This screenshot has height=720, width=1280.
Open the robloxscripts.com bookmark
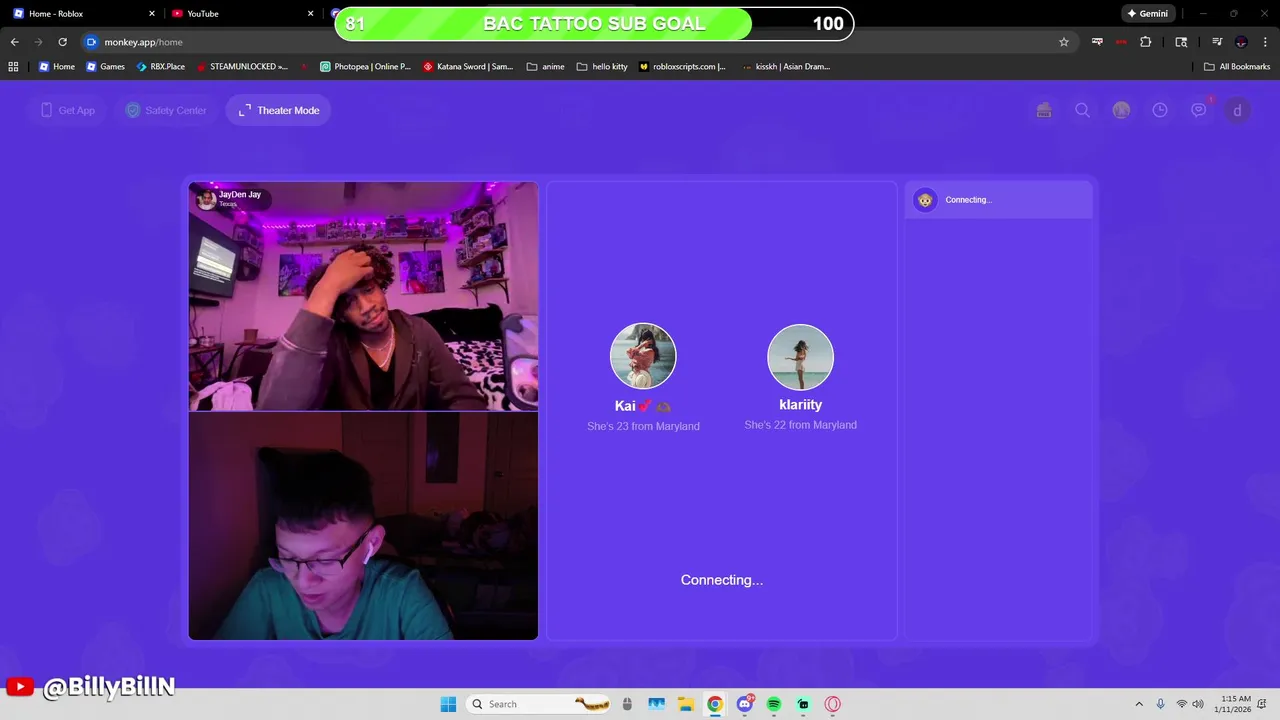pos(681,66)
